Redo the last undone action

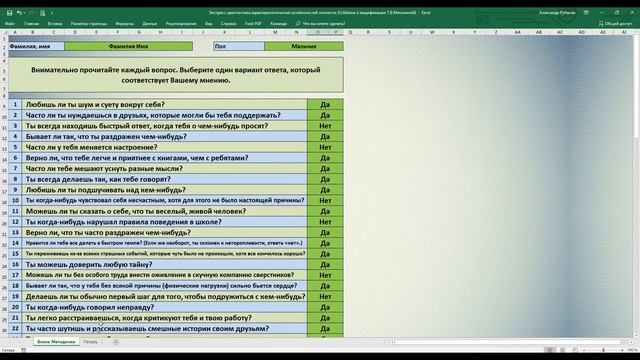coord(31,13)
